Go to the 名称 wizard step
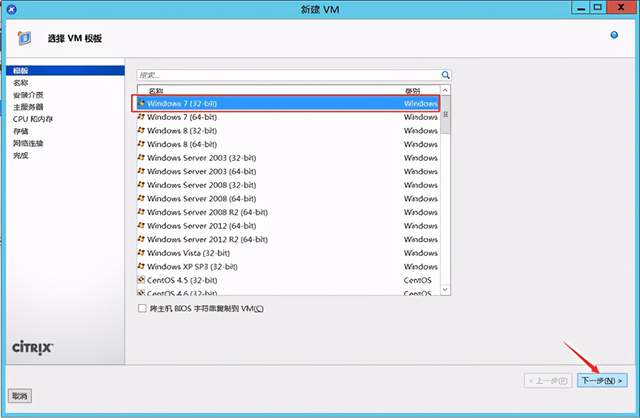This screenshot has width=640, height=418. tap(20, 83)
